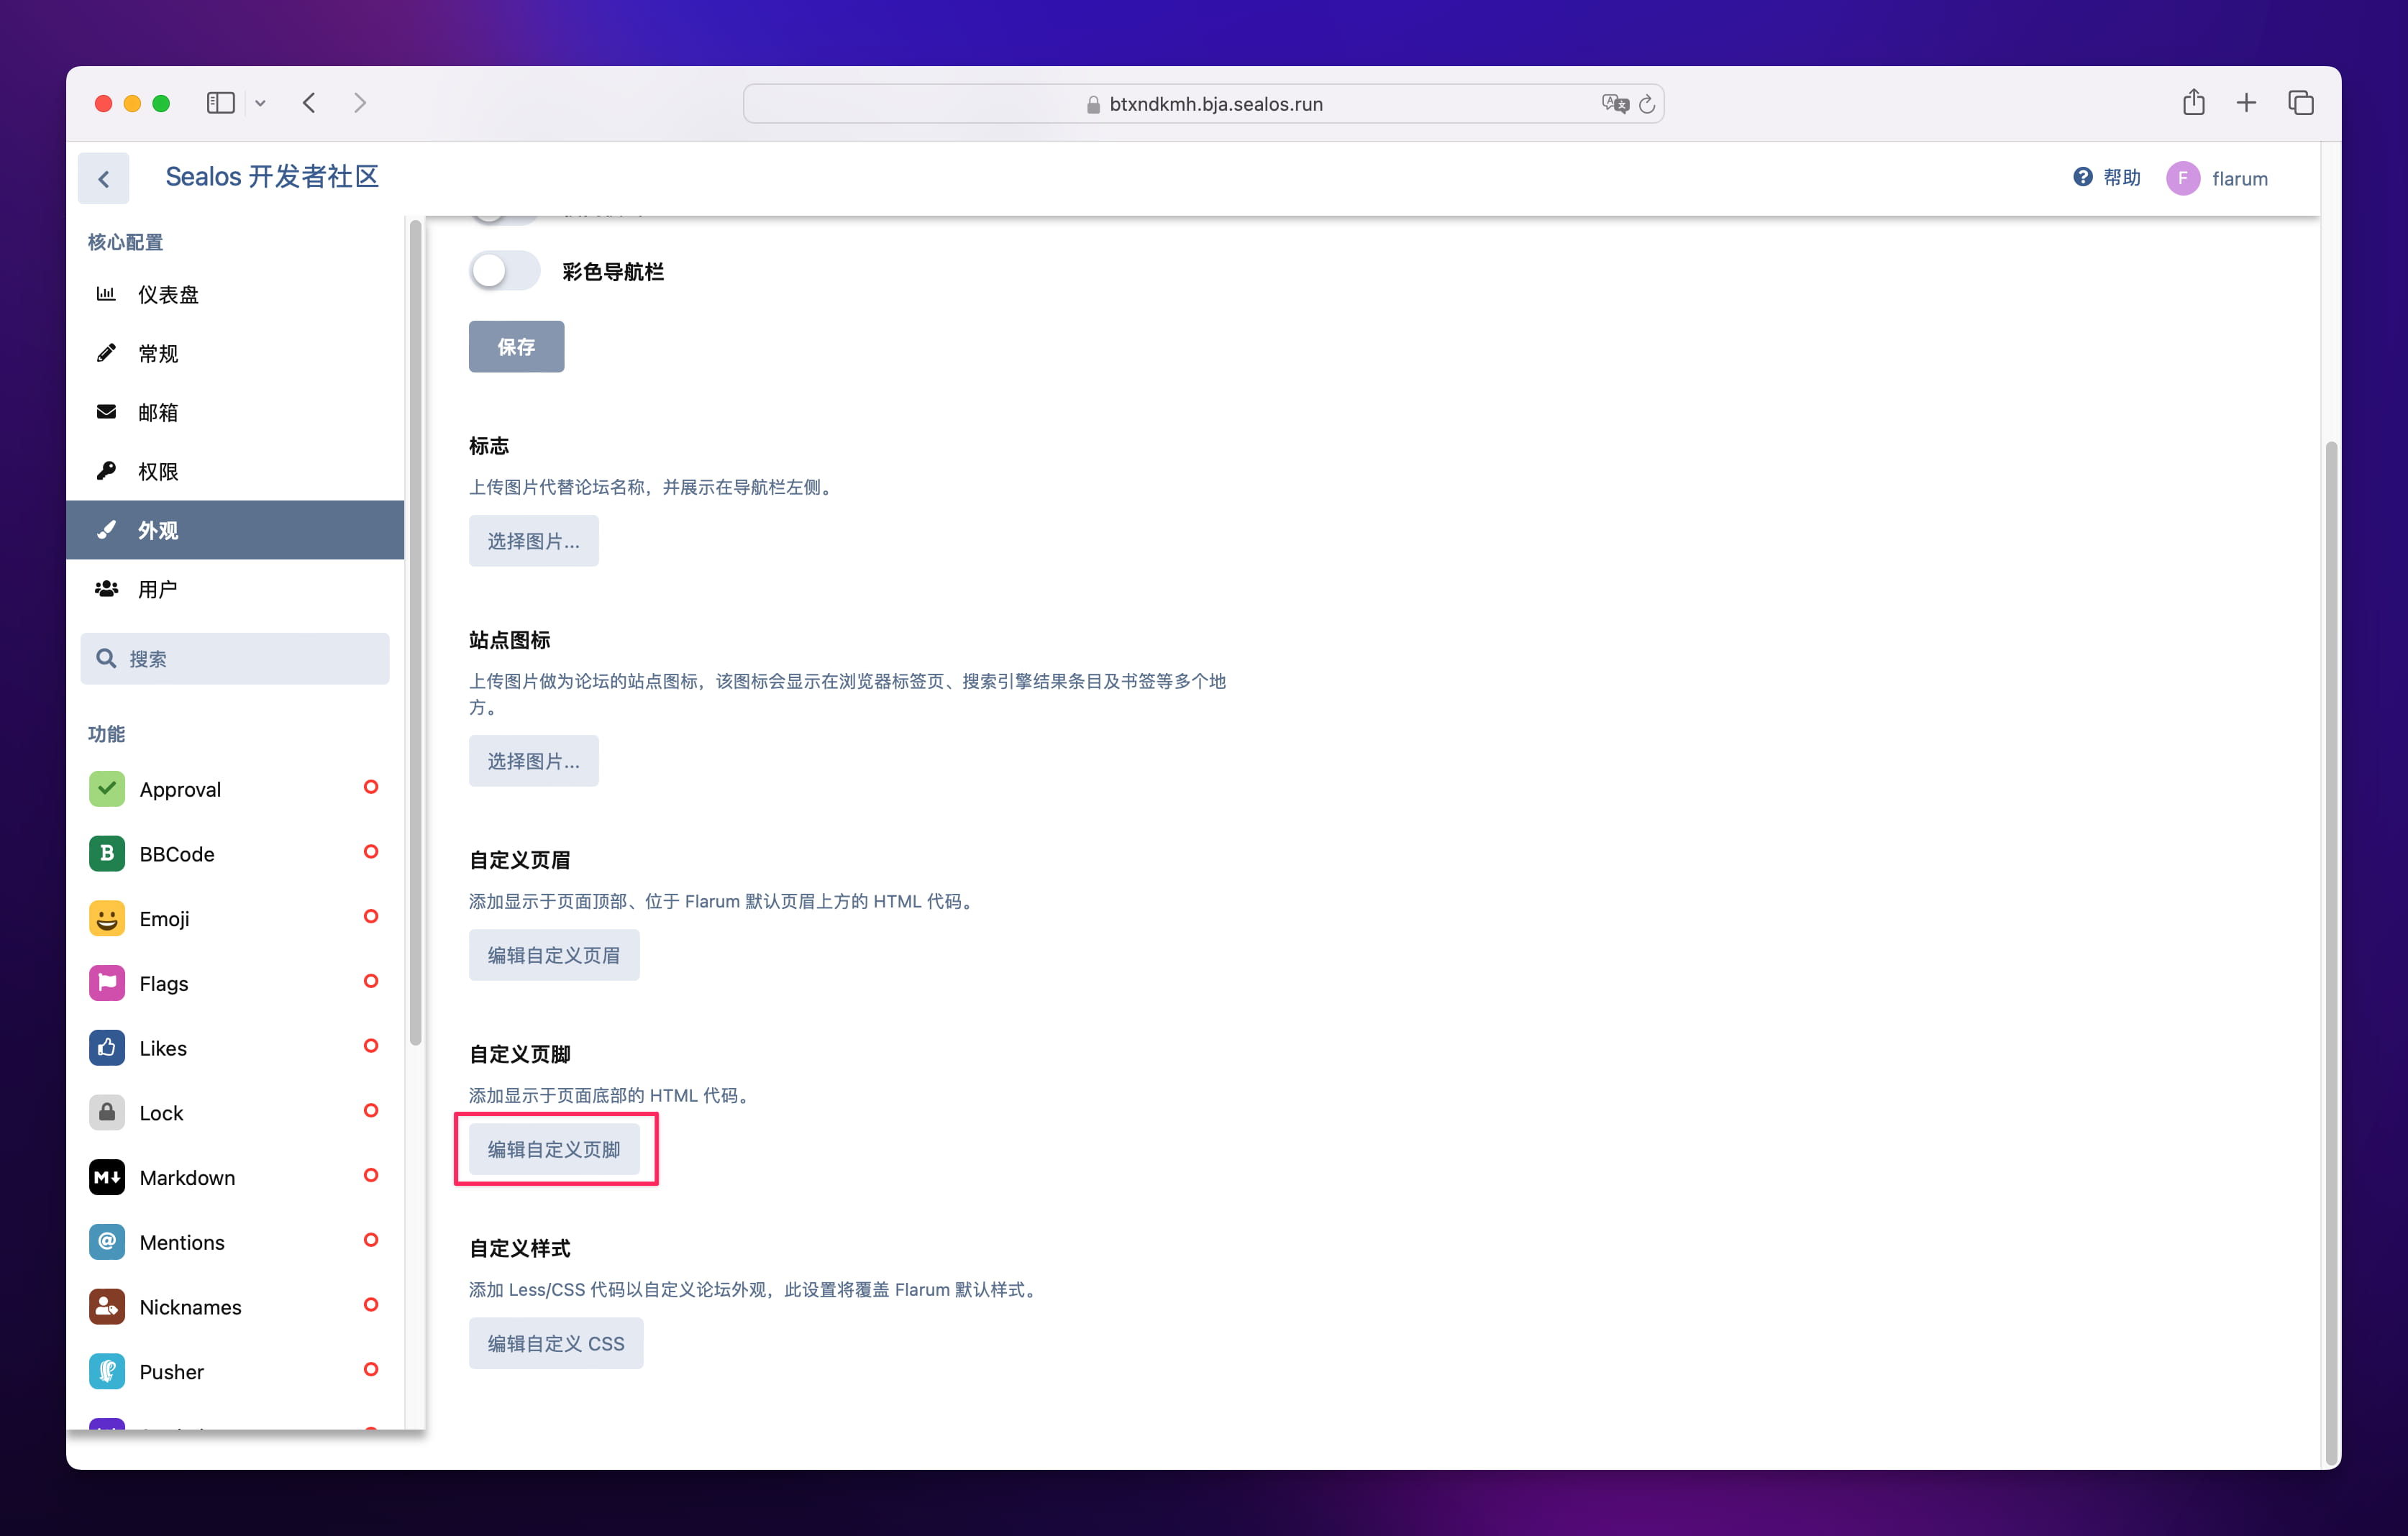Click the Emoji extension smiley icon
The width and height of the screenshot is (2408, 1536).
click(x=107, y=917)
